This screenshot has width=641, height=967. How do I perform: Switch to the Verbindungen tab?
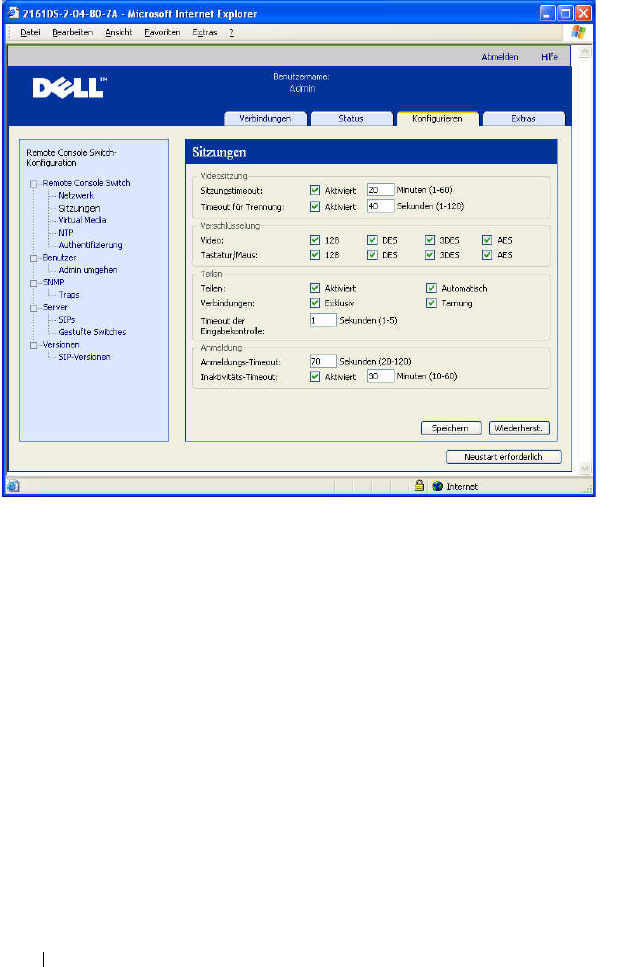[x=265, y=118]
